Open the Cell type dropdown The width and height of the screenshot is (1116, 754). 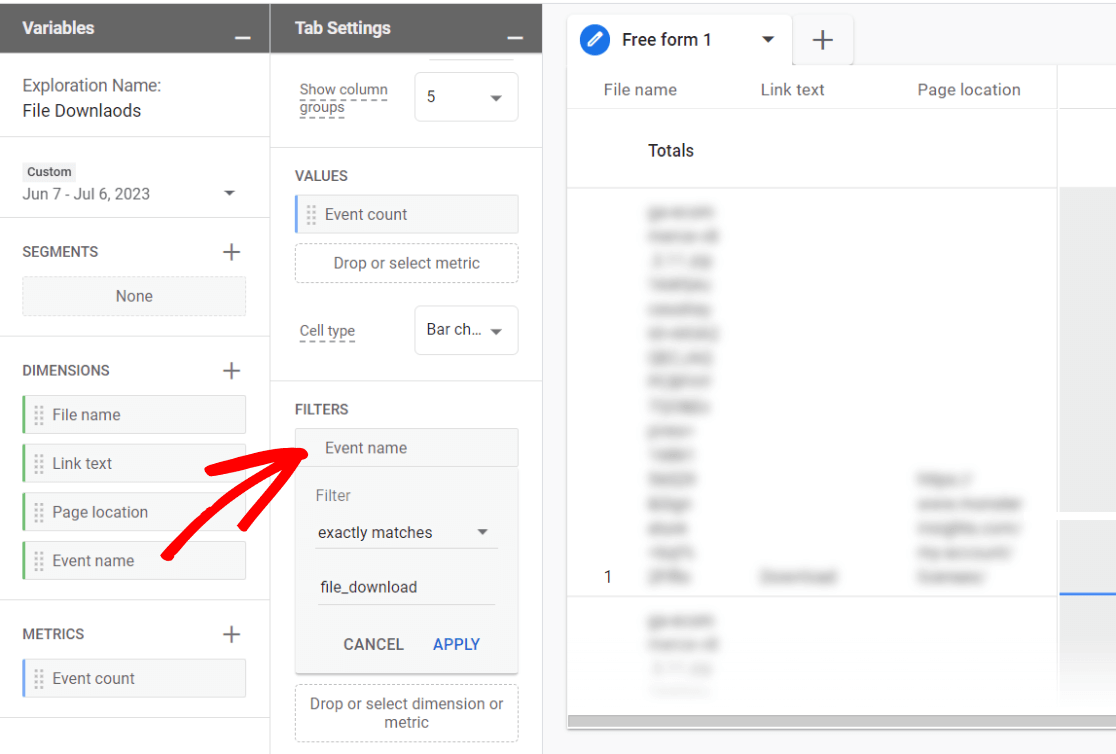(466, 330)
